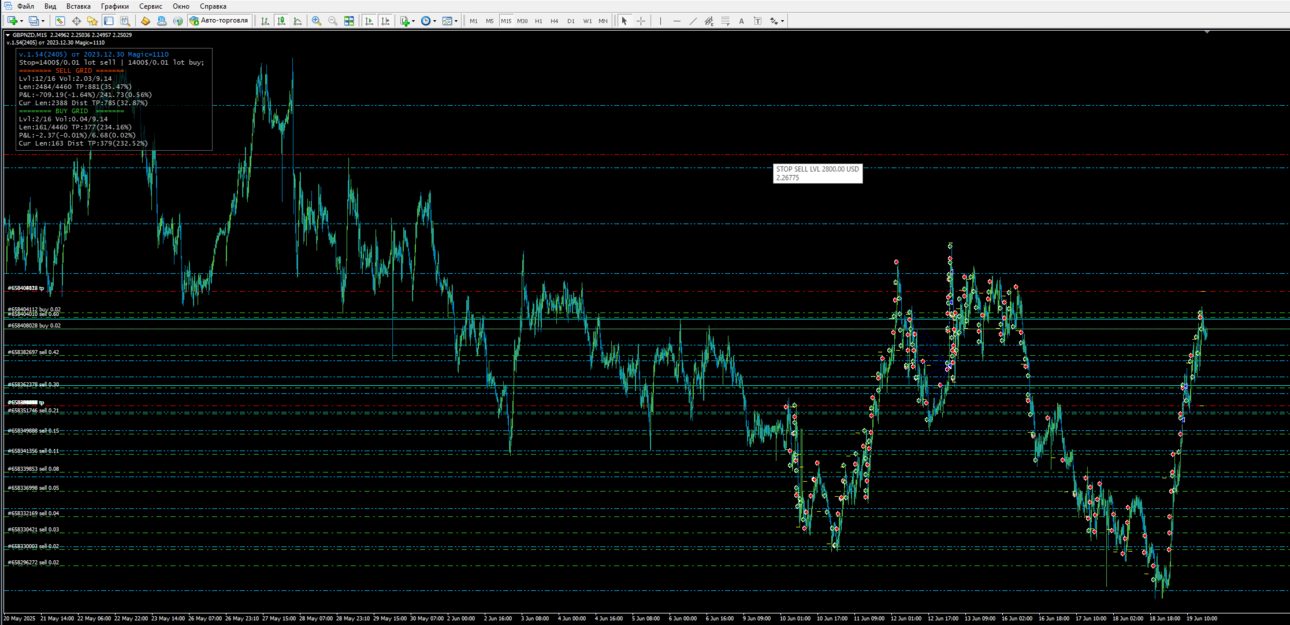The width and height of the screenshot is (1290, 625).
Task: Open the Вставка menu
Action: pos(78,6)
